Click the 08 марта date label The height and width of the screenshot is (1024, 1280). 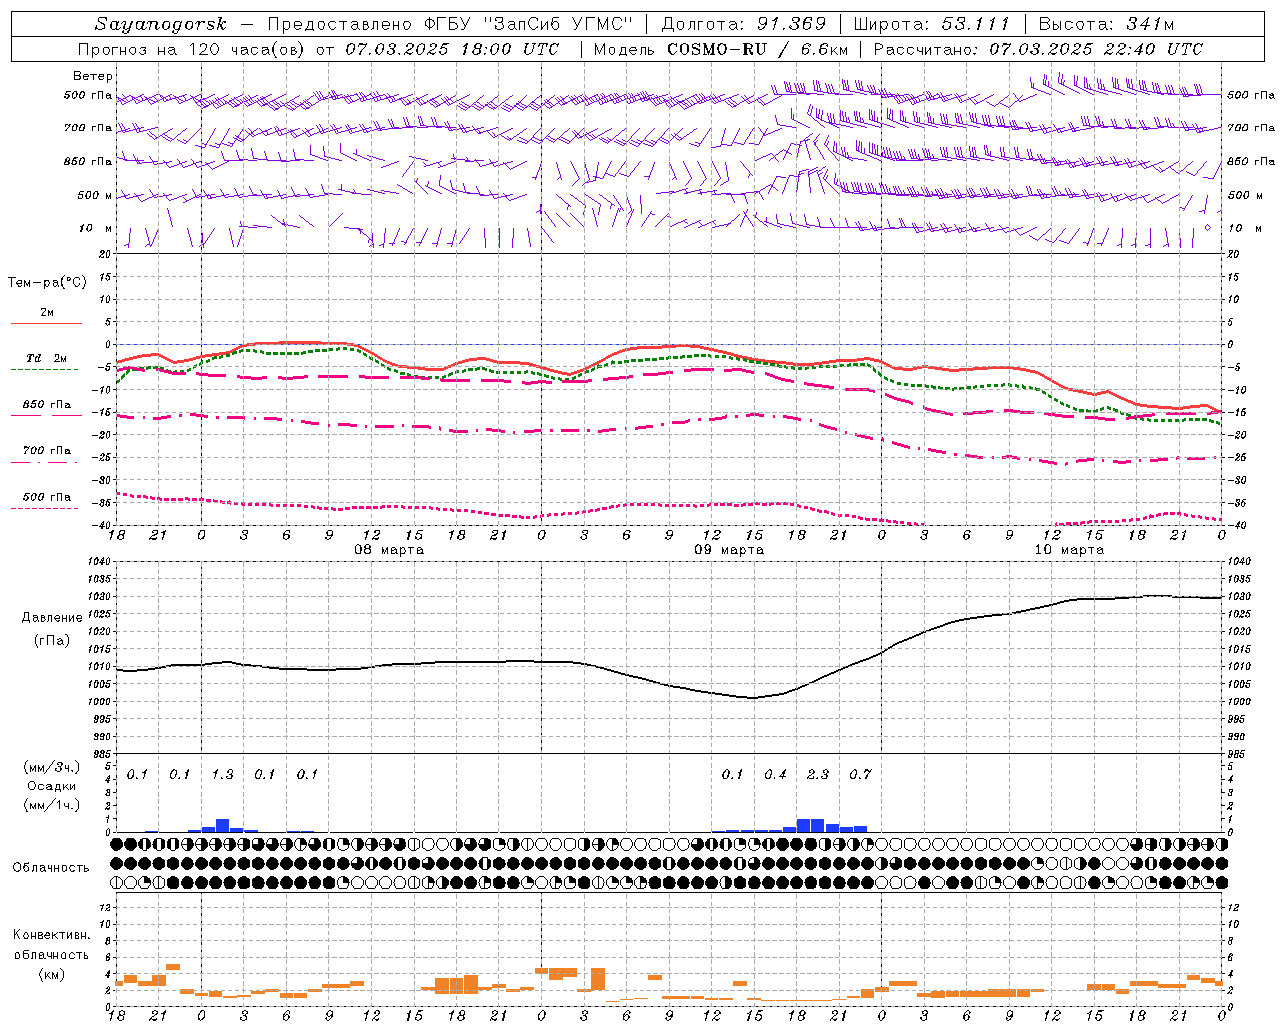coord(390,549)
